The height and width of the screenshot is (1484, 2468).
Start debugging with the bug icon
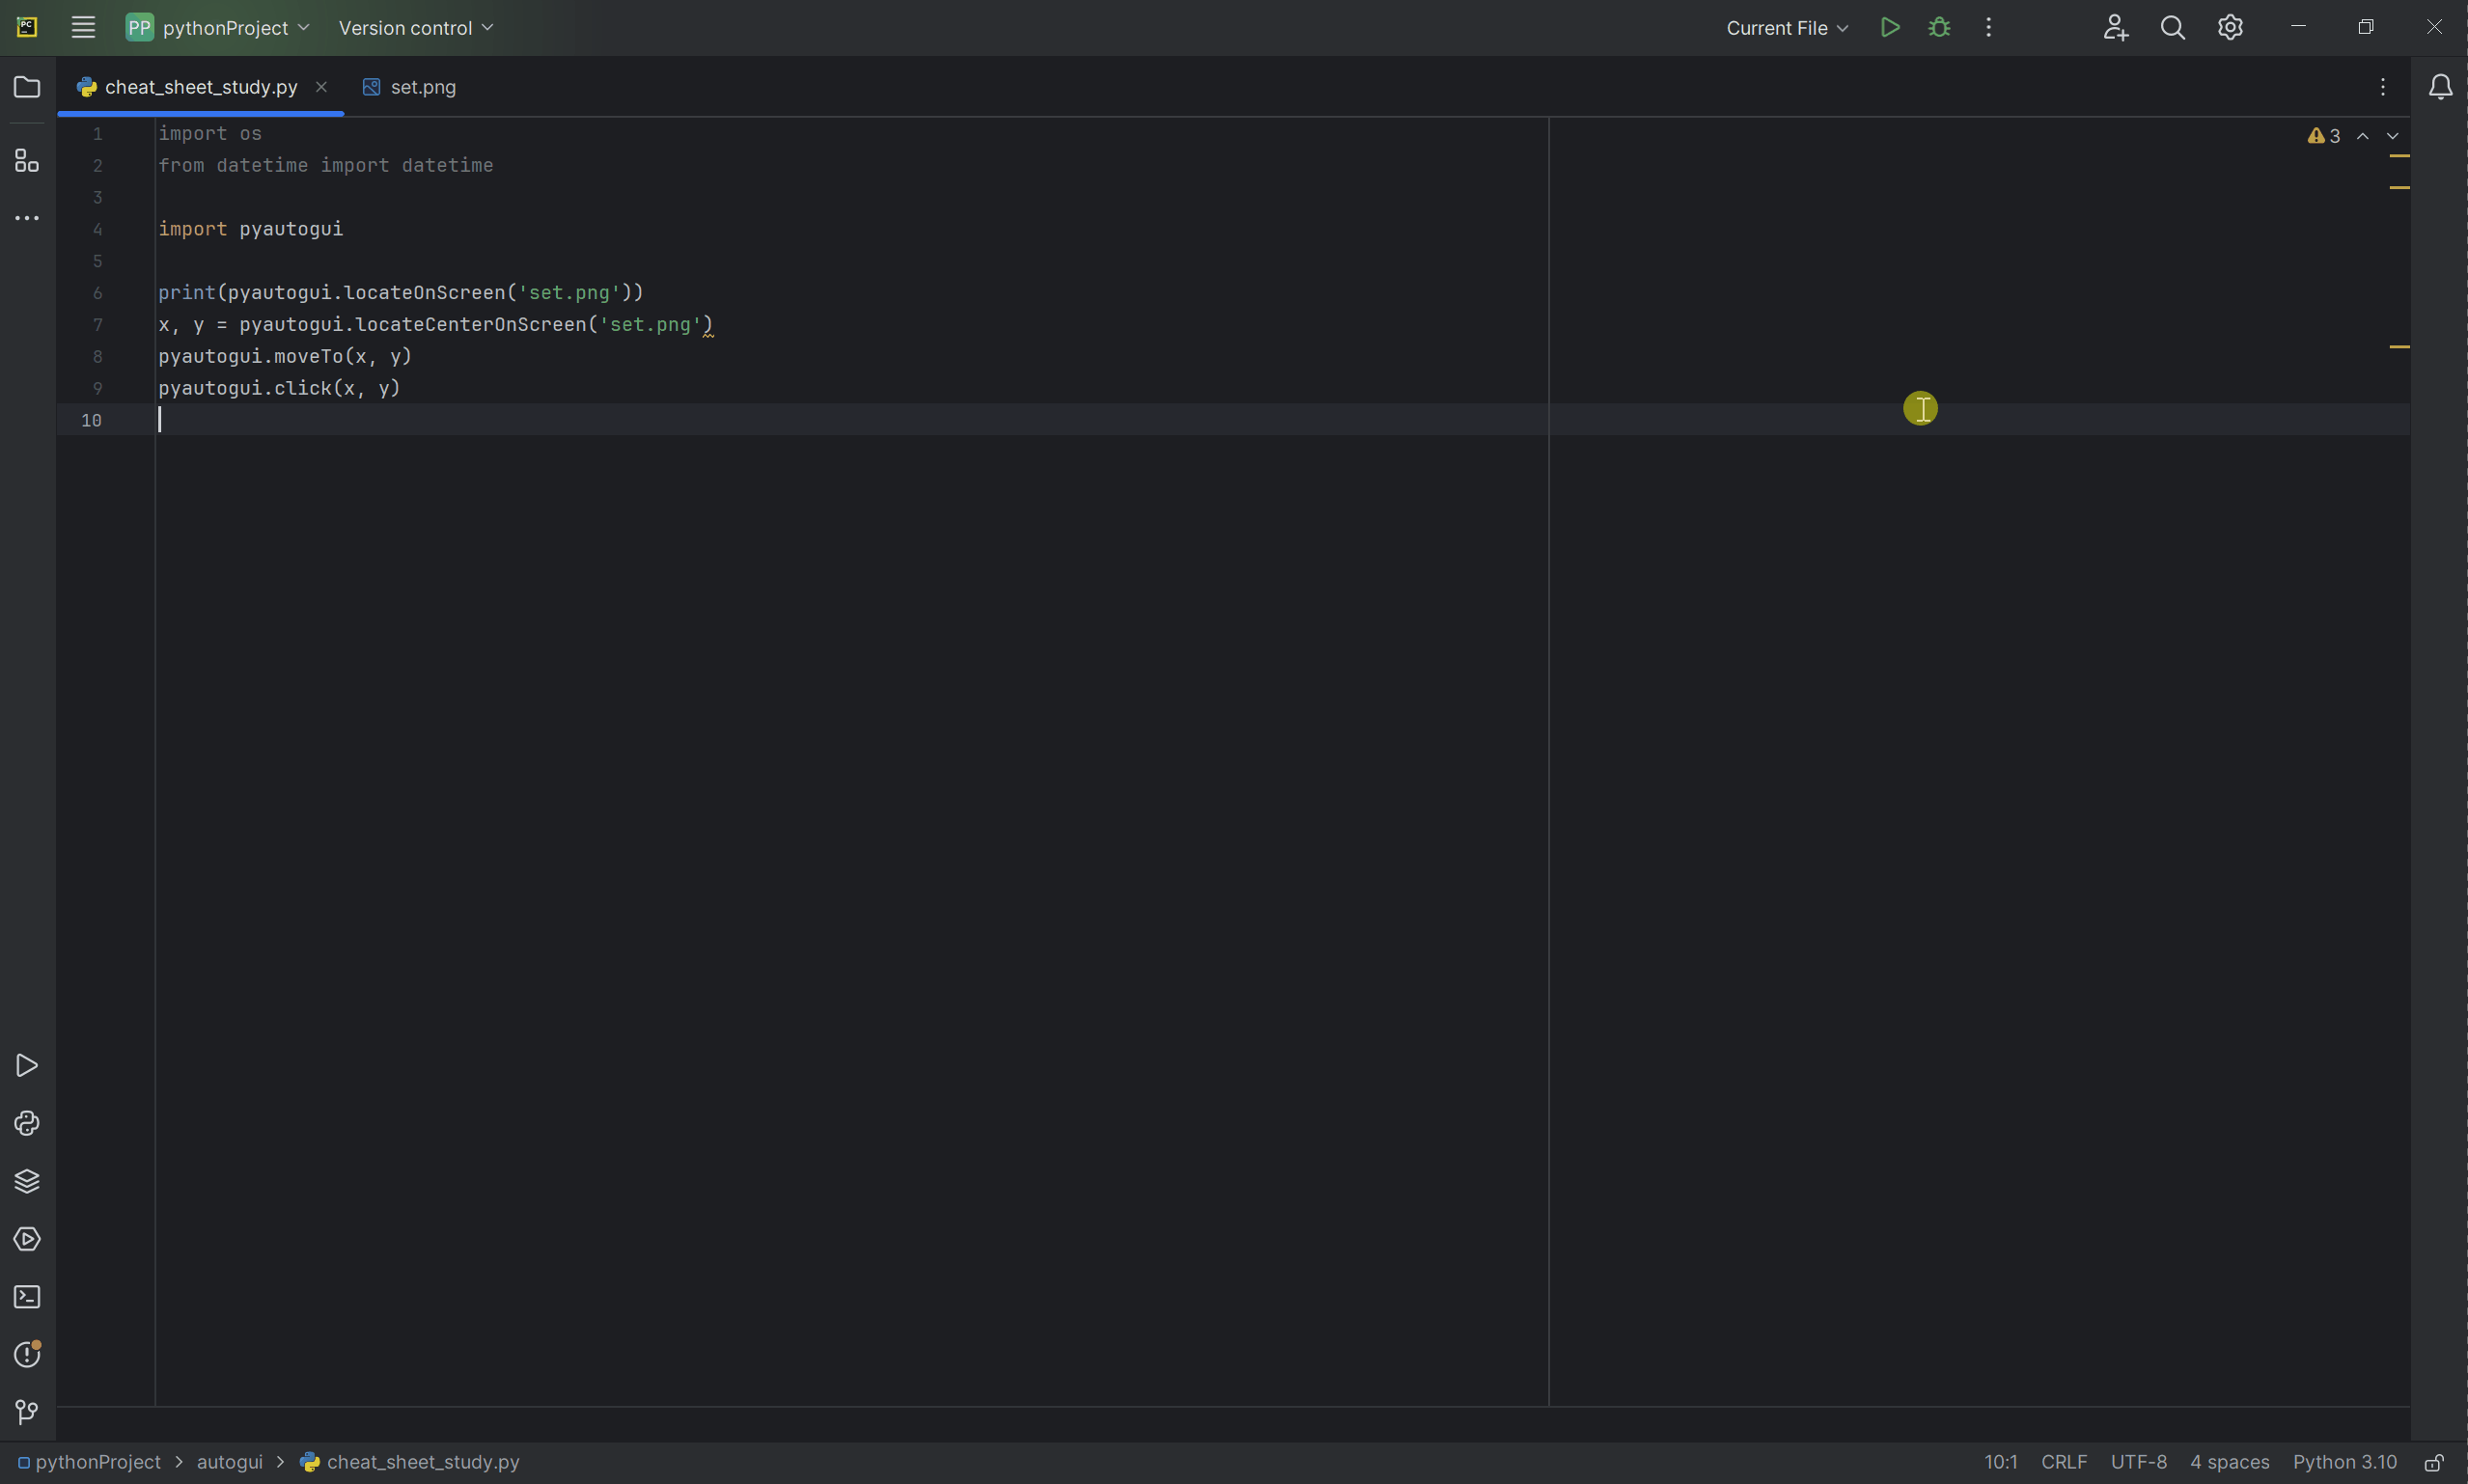coord(1938,28)
